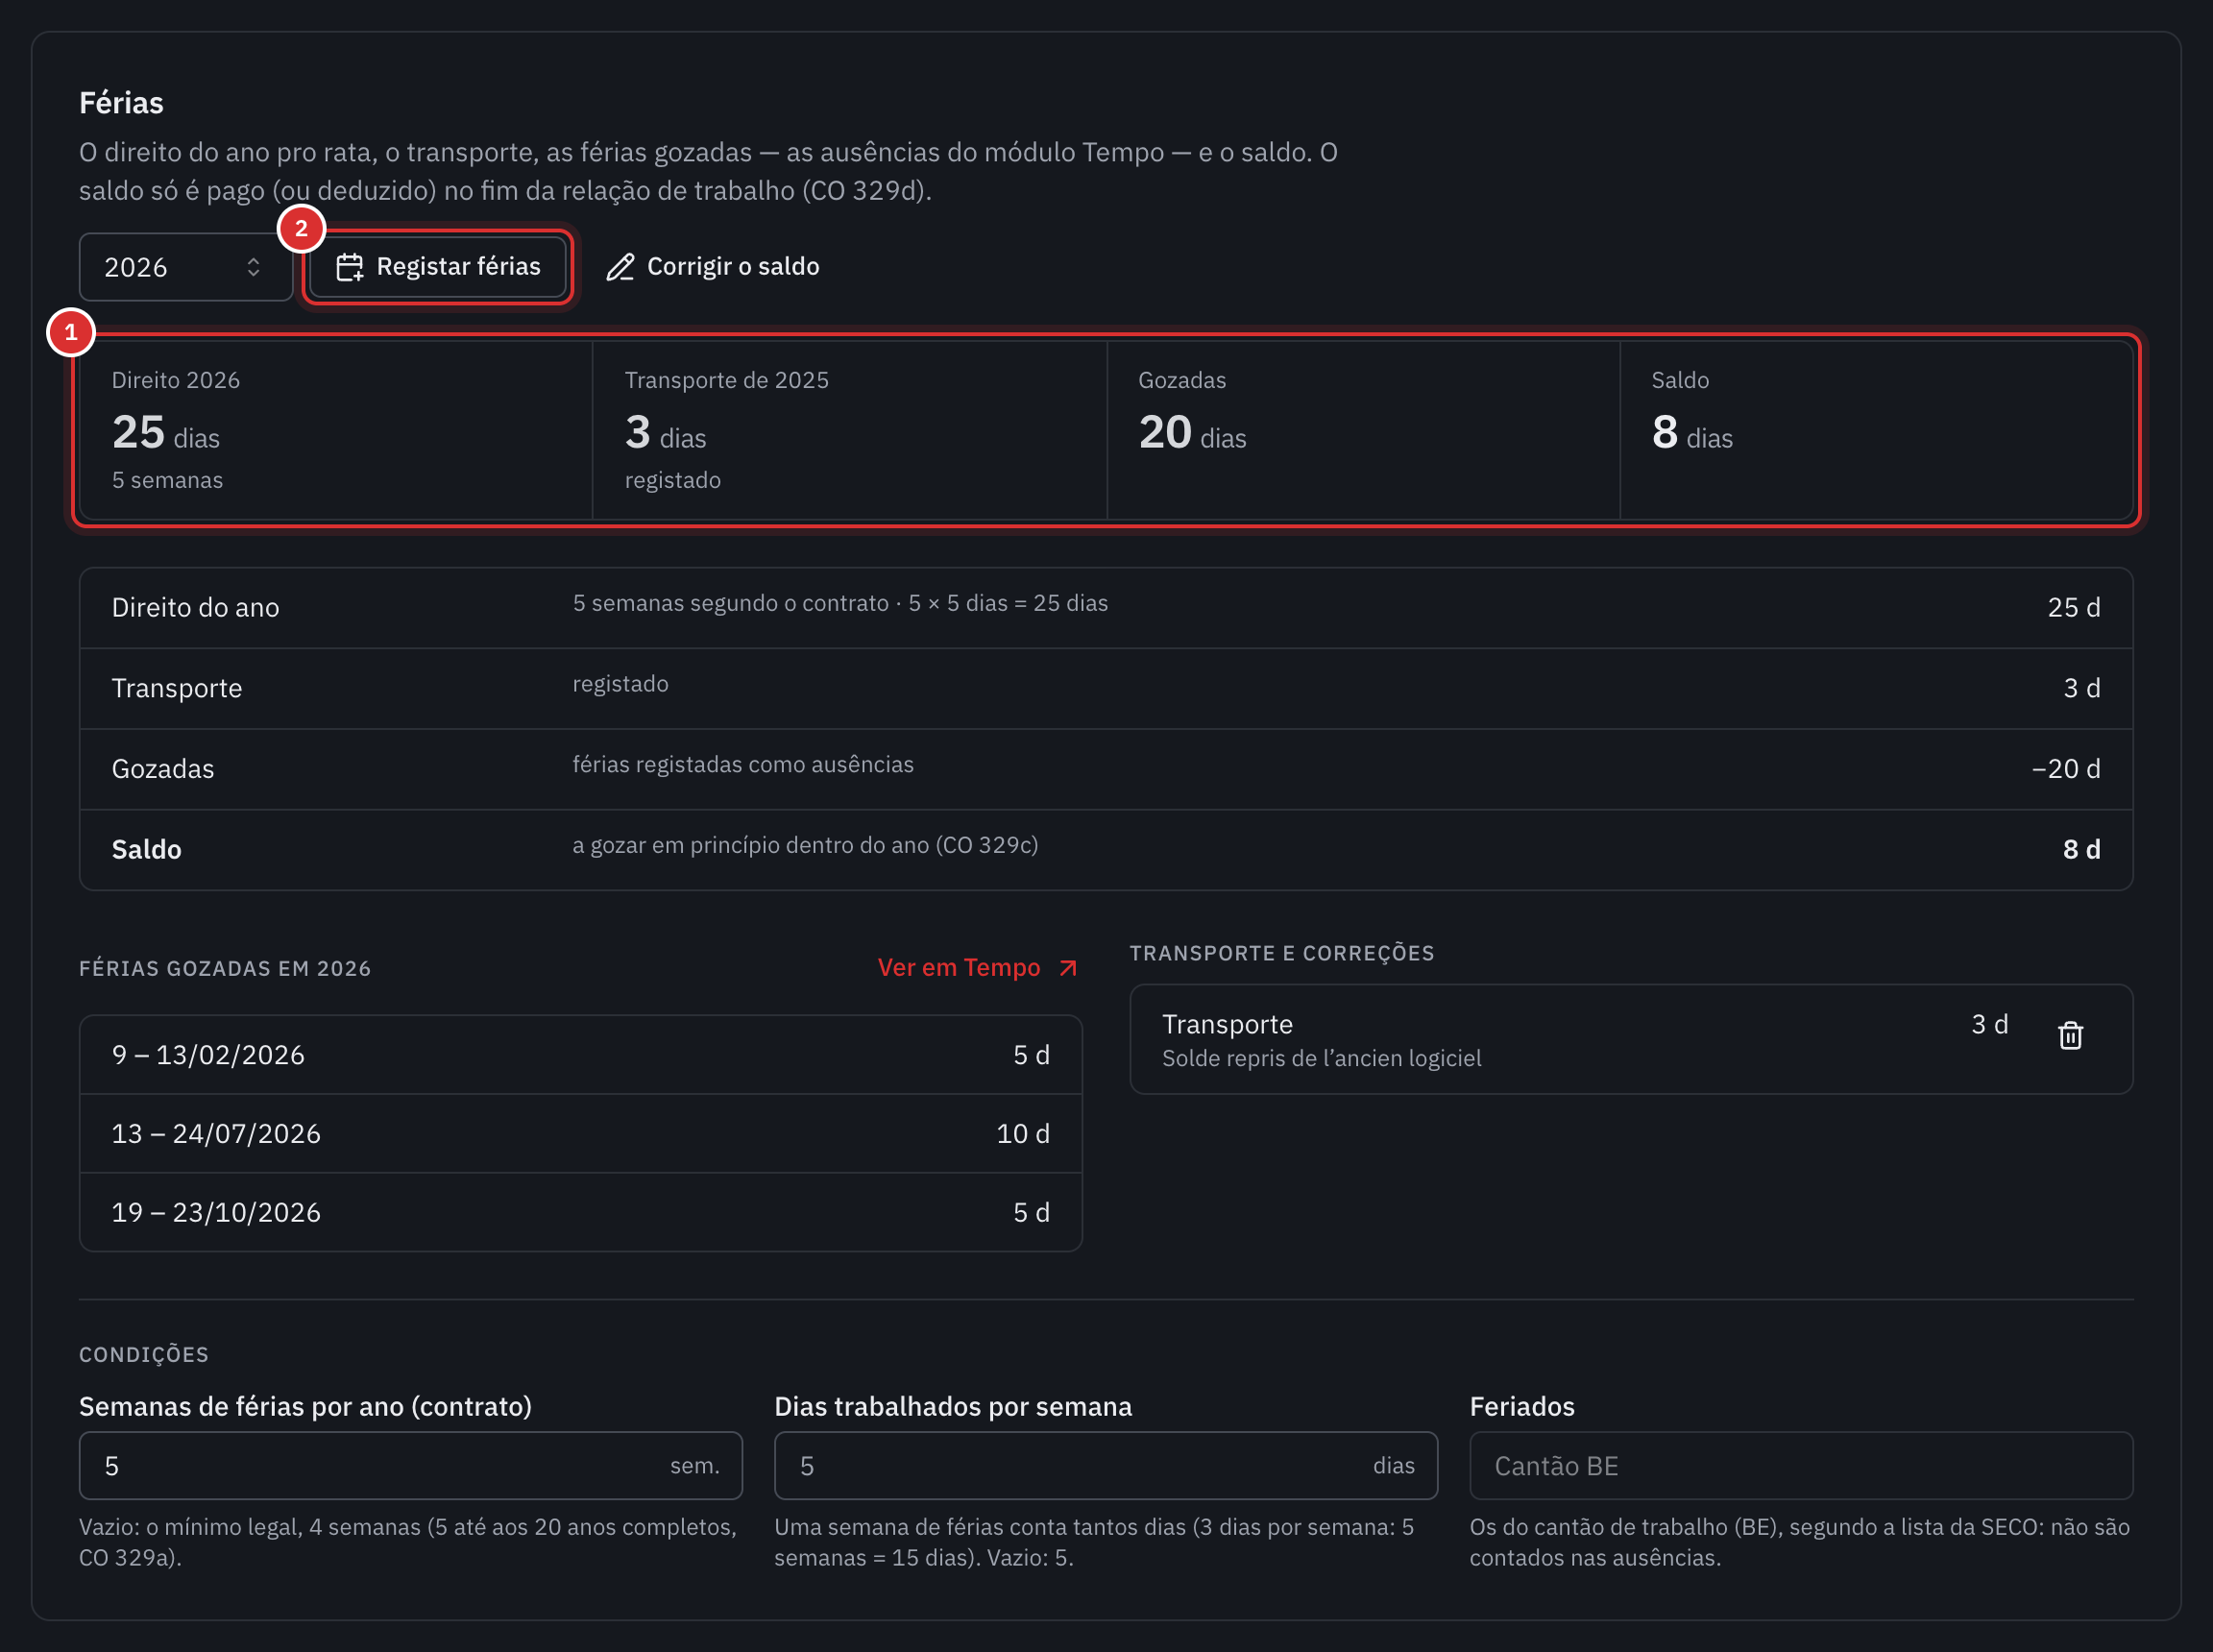Click 'férias registadas como ausências' text
This screenshot has width=2213, height=1652.
(743, 765)
